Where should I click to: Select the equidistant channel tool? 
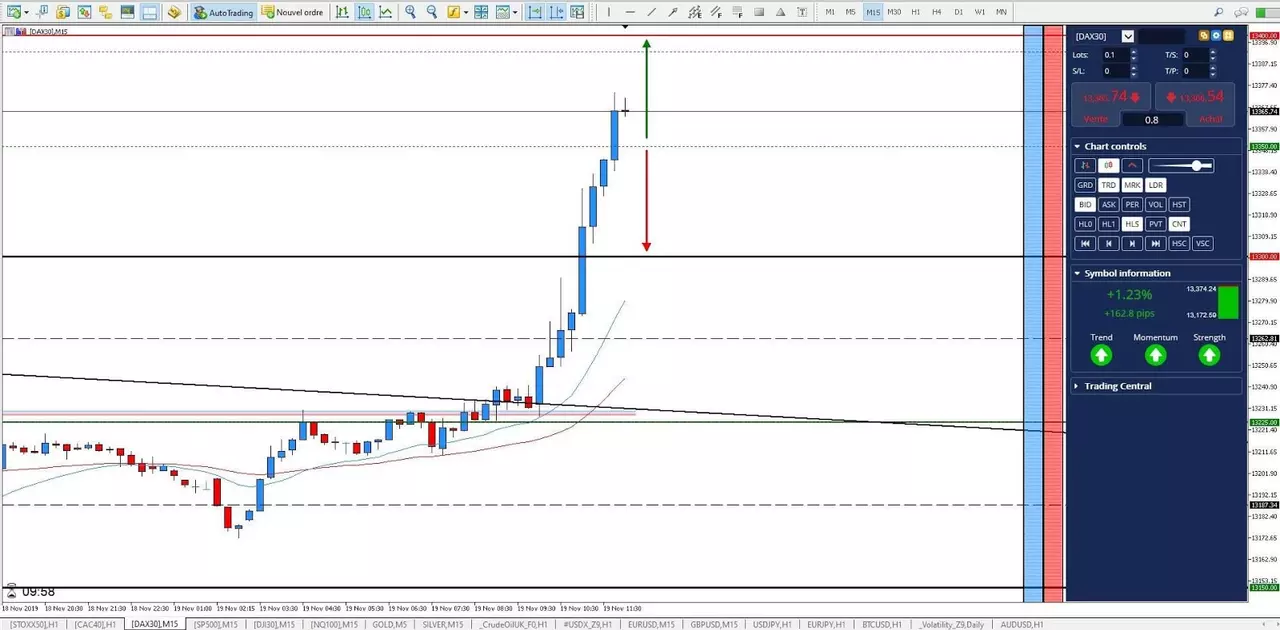point(695,12)
